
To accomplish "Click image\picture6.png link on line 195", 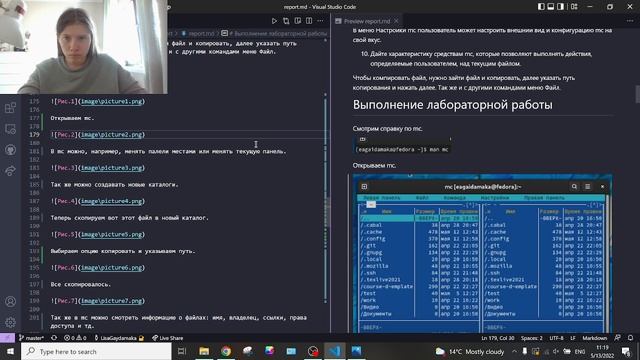I will pos(112,267).
